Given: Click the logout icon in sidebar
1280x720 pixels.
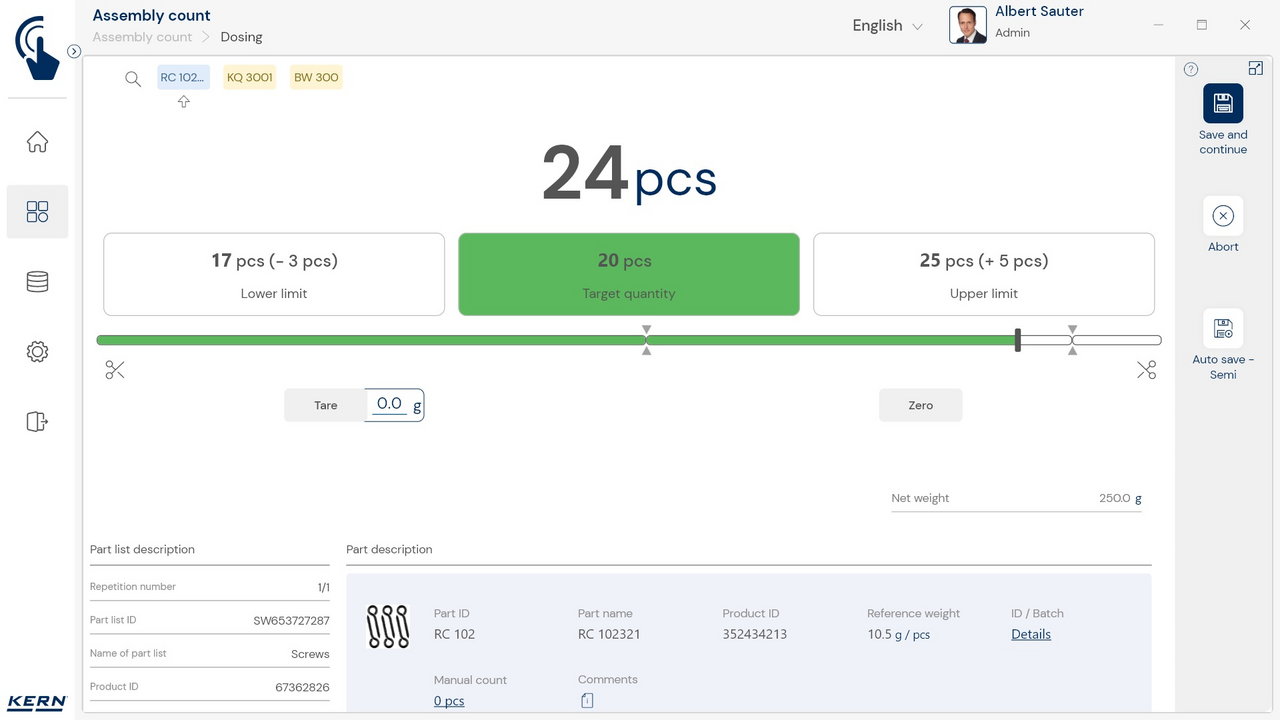Looking at the screenshot, I should tap(37, 422).
